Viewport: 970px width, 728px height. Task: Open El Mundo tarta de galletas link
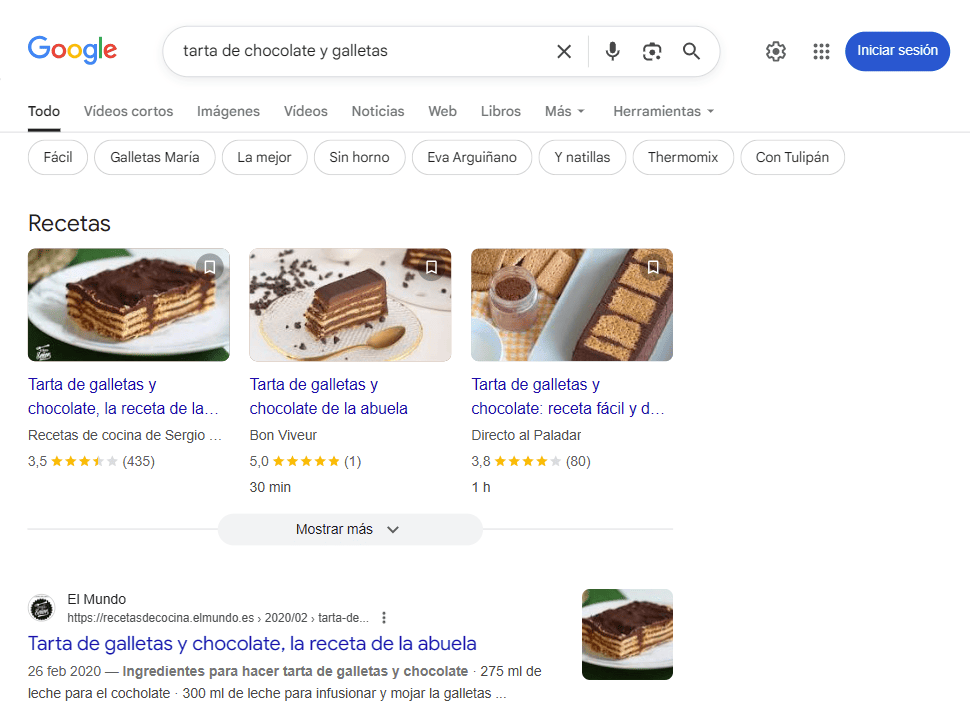coord(252,643)
